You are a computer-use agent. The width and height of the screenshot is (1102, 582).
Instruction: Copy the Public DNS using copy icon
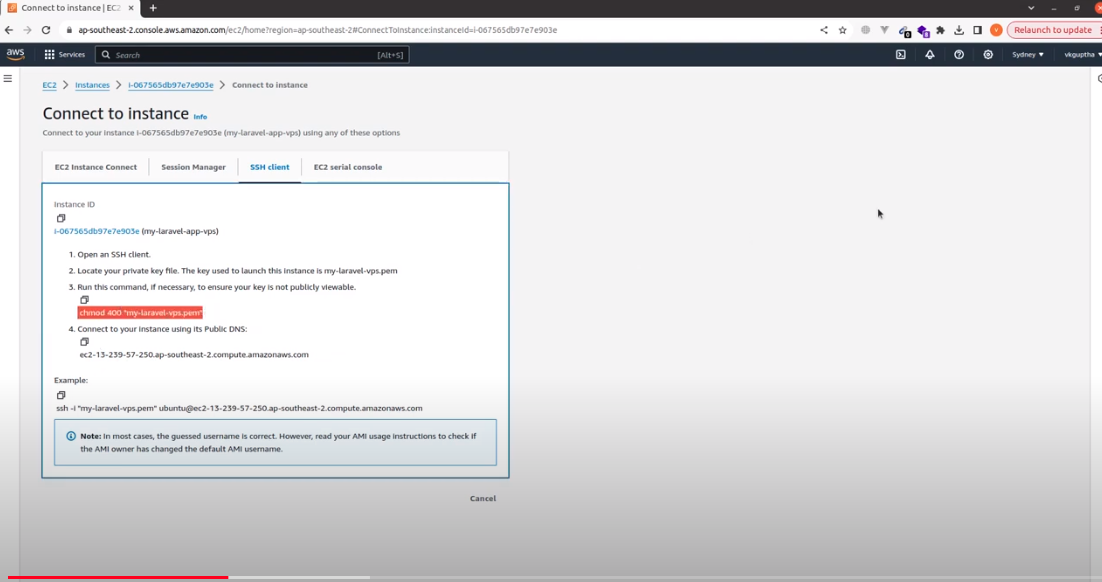click(84, 342)
